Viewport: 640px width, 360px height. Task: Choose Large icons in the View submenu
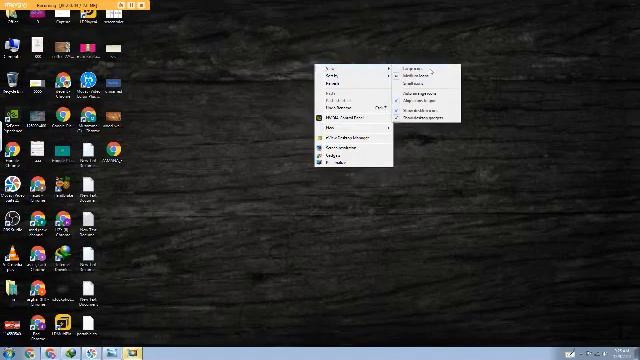coord(427,69)
